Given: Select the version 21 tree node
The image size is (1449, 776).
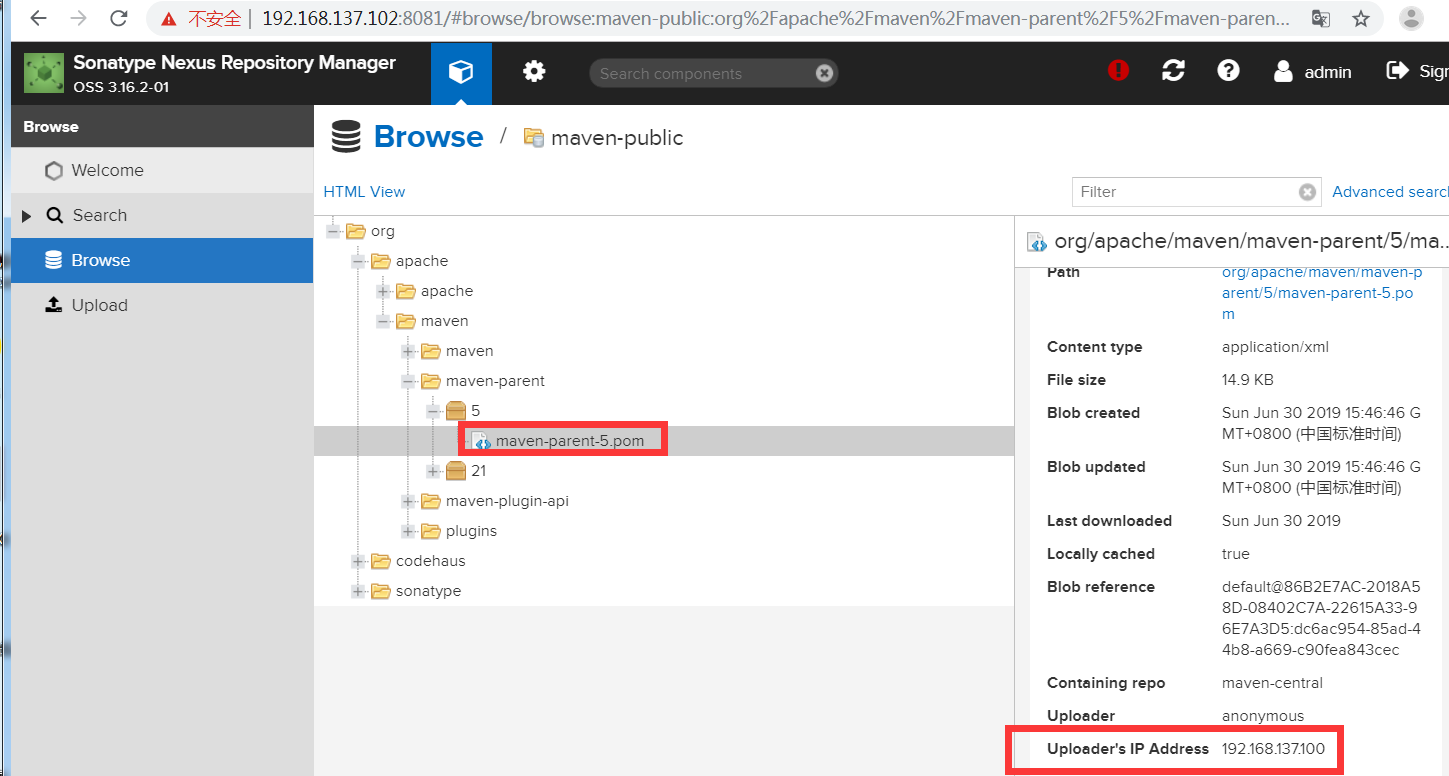Looking at the screenshot, I should (x=479, y=471).
